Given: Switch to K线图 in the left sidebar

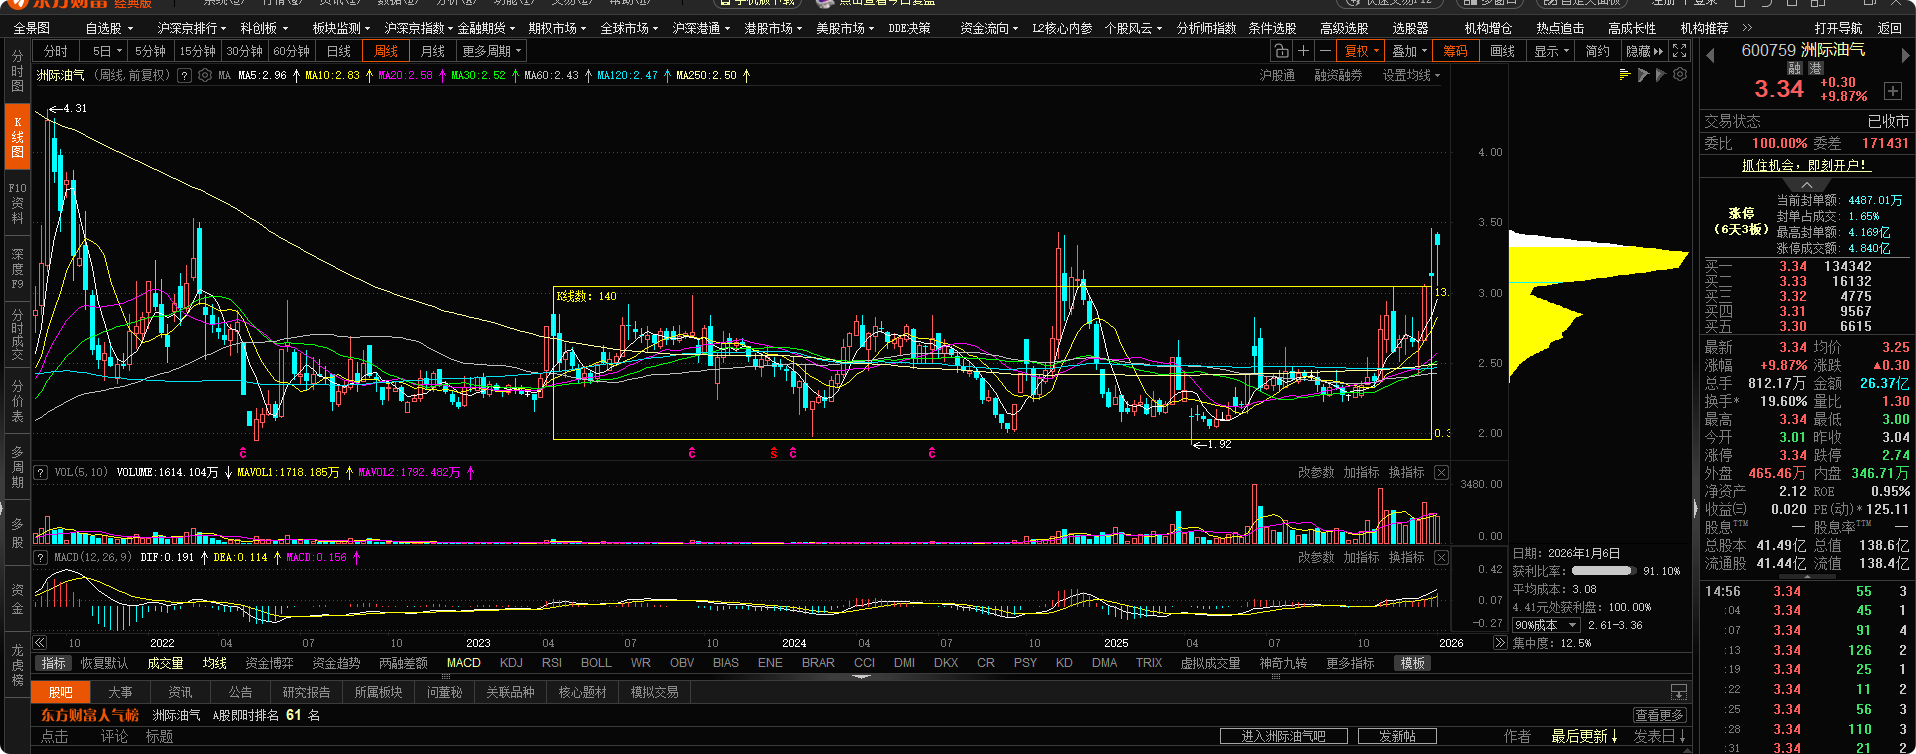Looking at the screenshot, I should pyautogui.click(x=17, y=137).
